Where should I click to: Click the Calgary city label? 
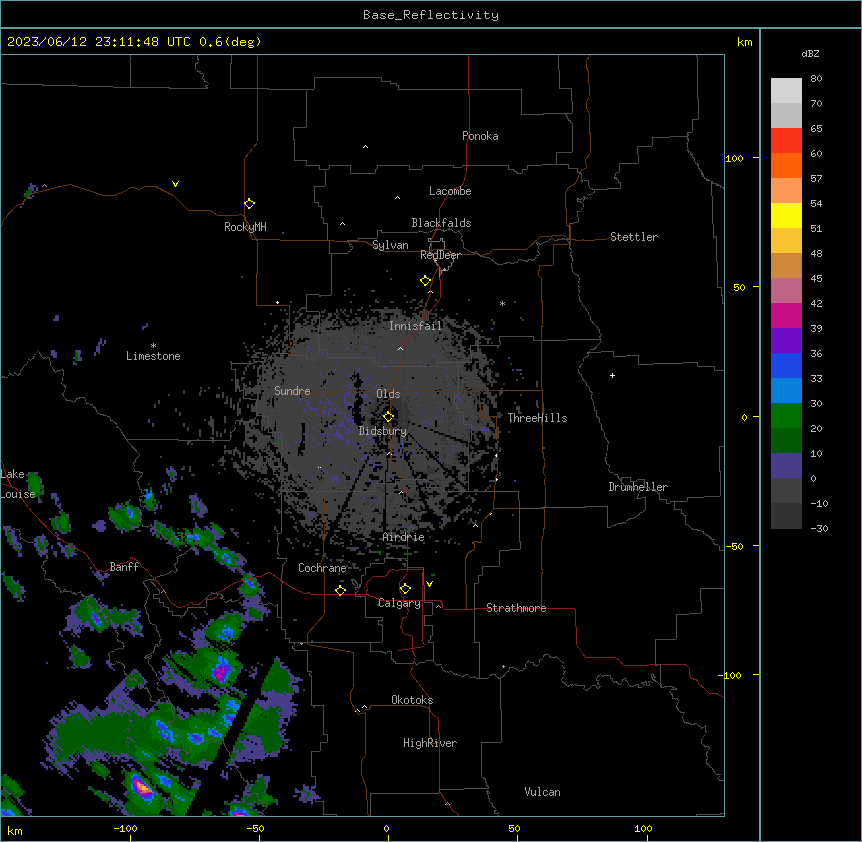[399, 603]
